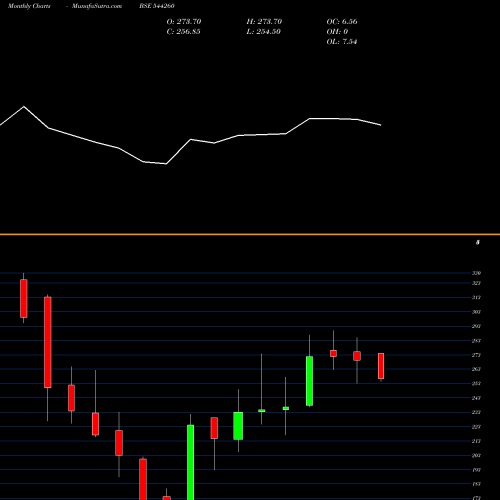Click the end point of the white line

pos(381,125)
